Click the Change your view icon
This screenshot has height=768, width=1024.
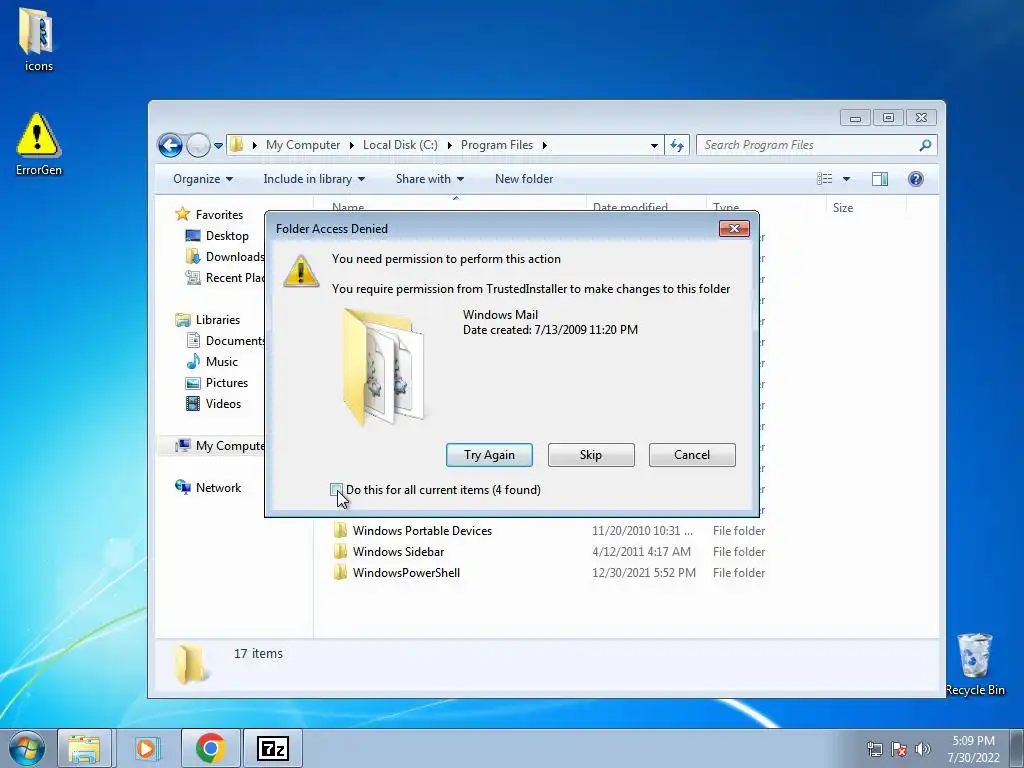point(825,179)
